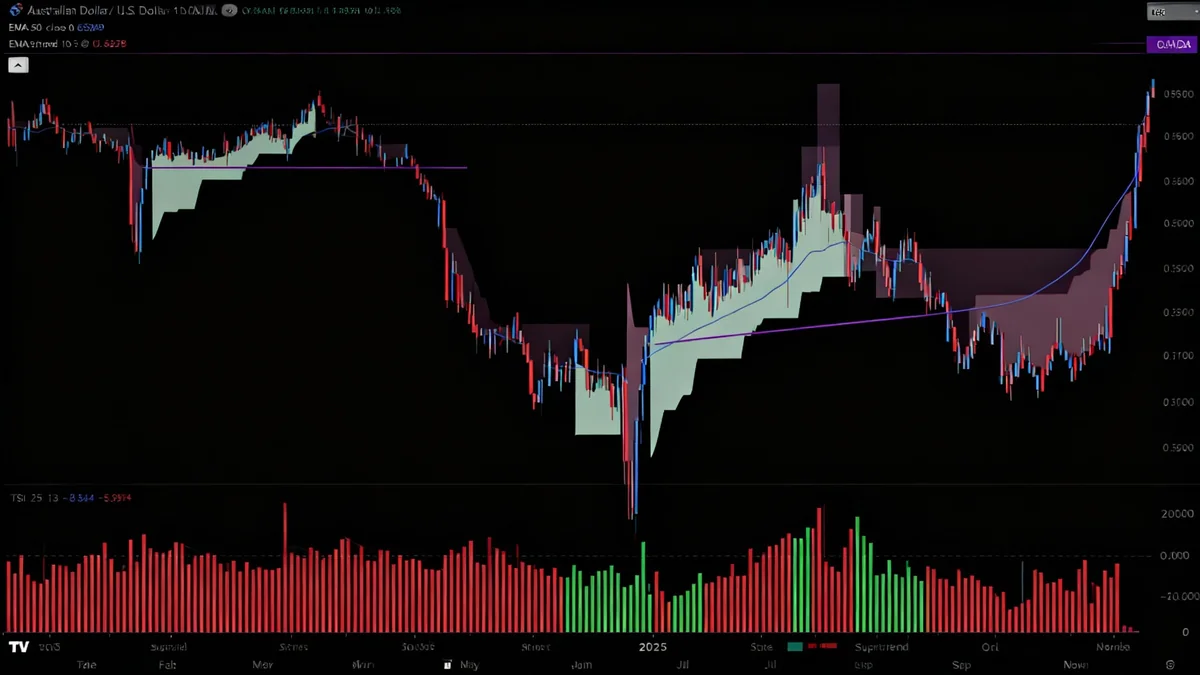Viewport: 1200px width, 675px height.
Task: Click the AUD/USD symbol icon
Action: (x=16, y=10)
